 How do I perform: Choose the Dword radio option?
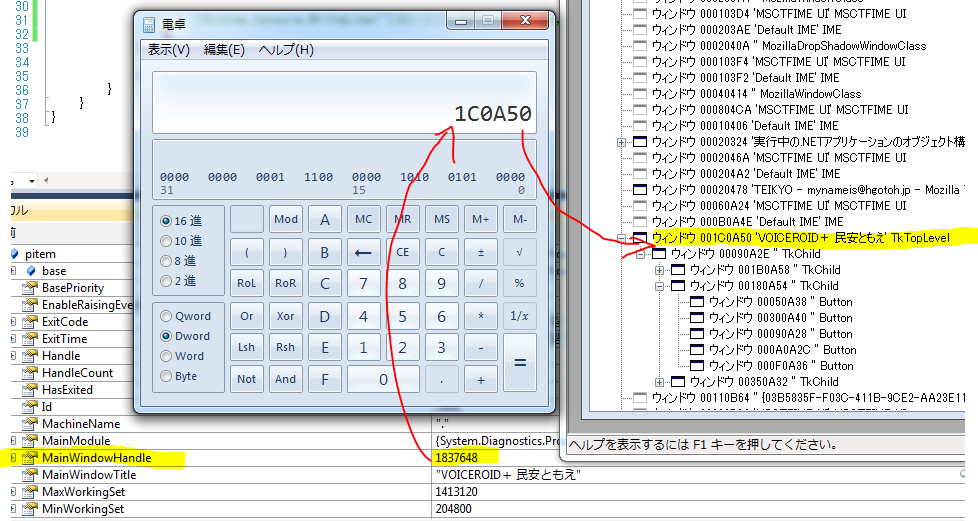coord(166,336)
